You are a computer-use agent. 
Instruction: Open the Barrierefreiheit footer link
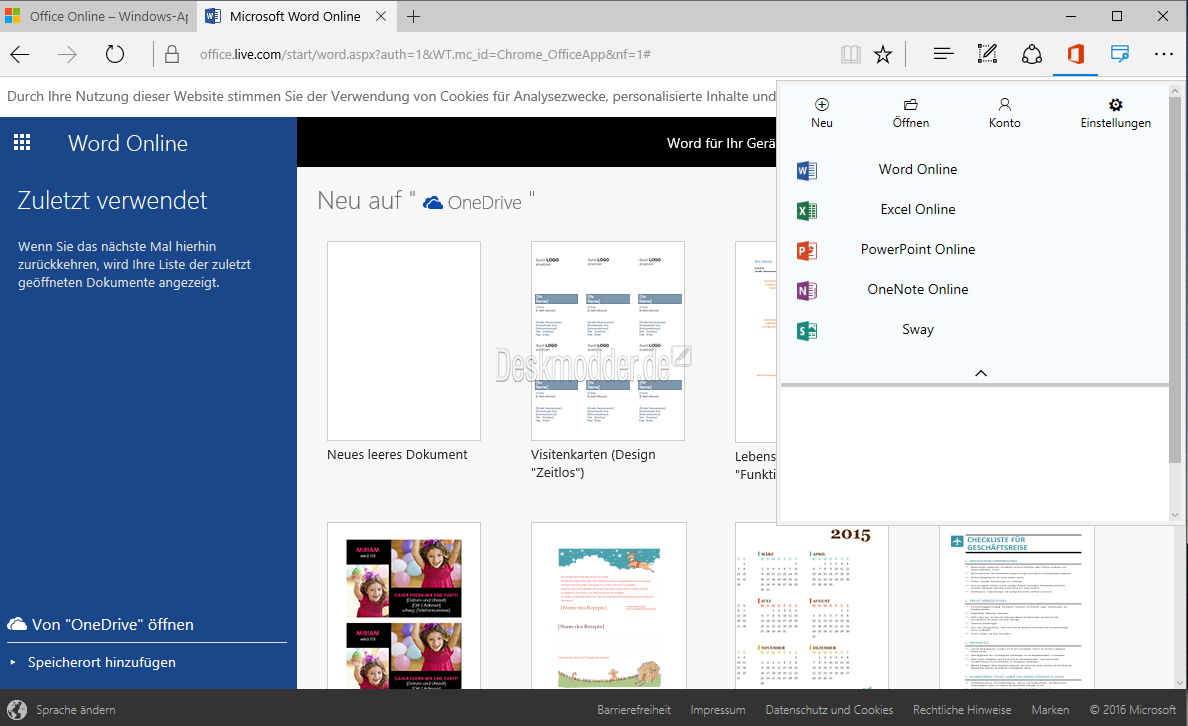click(x=633, y=710)
